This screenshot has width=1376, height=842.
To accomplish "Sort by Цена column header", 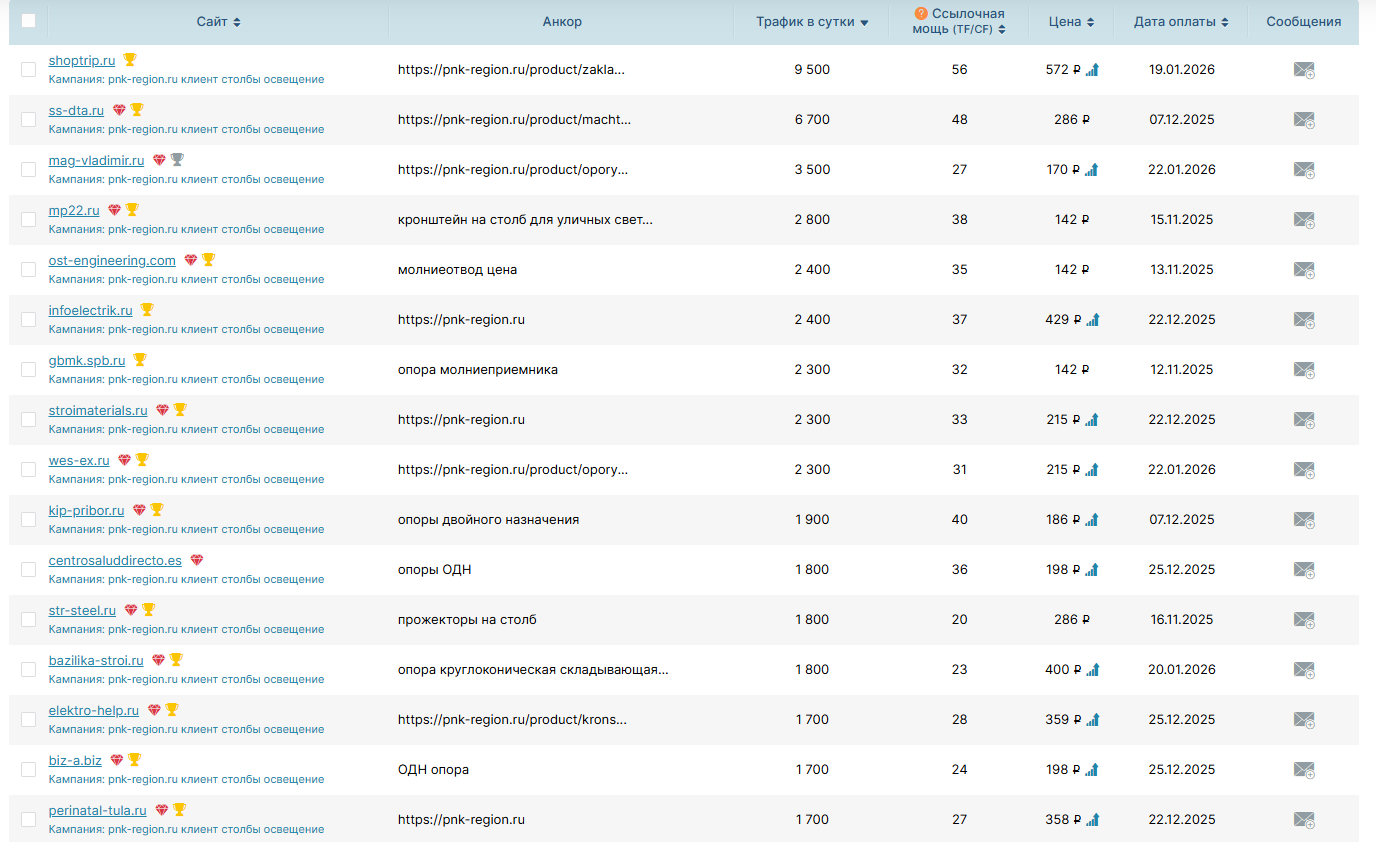I will tap(1071, 22).
